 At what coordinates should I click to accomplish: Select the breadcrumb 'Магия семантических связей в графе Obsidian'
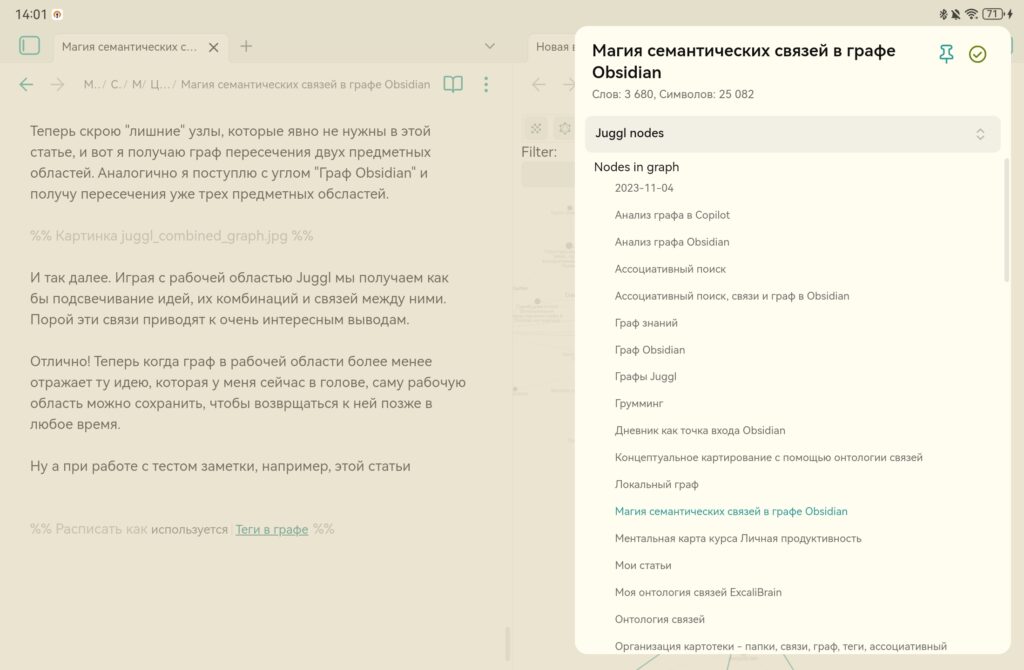(308, 86)
